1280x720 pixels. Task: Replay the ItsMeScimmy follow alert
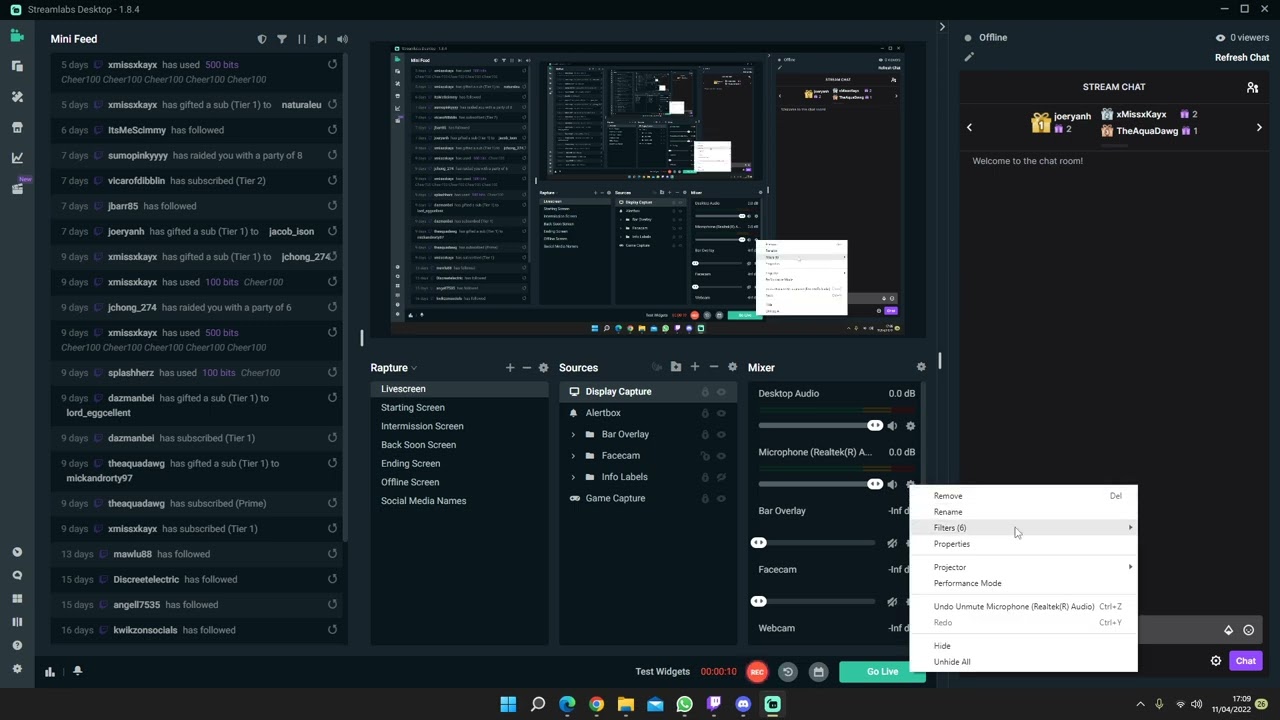[x=332, y=130]
